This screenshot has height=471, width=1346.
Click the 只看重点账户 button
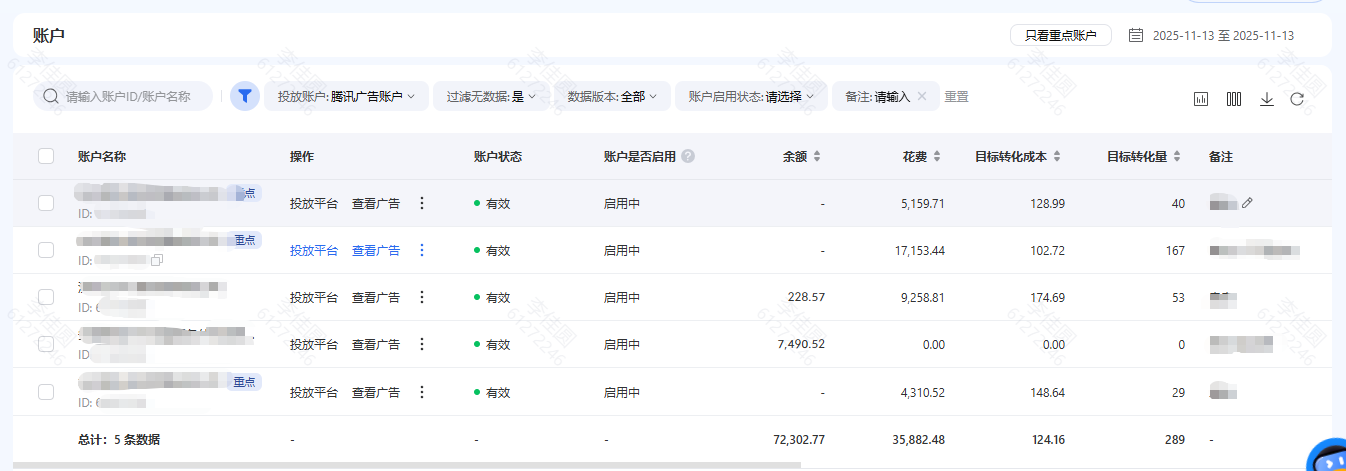click(x=1060, y=36)
